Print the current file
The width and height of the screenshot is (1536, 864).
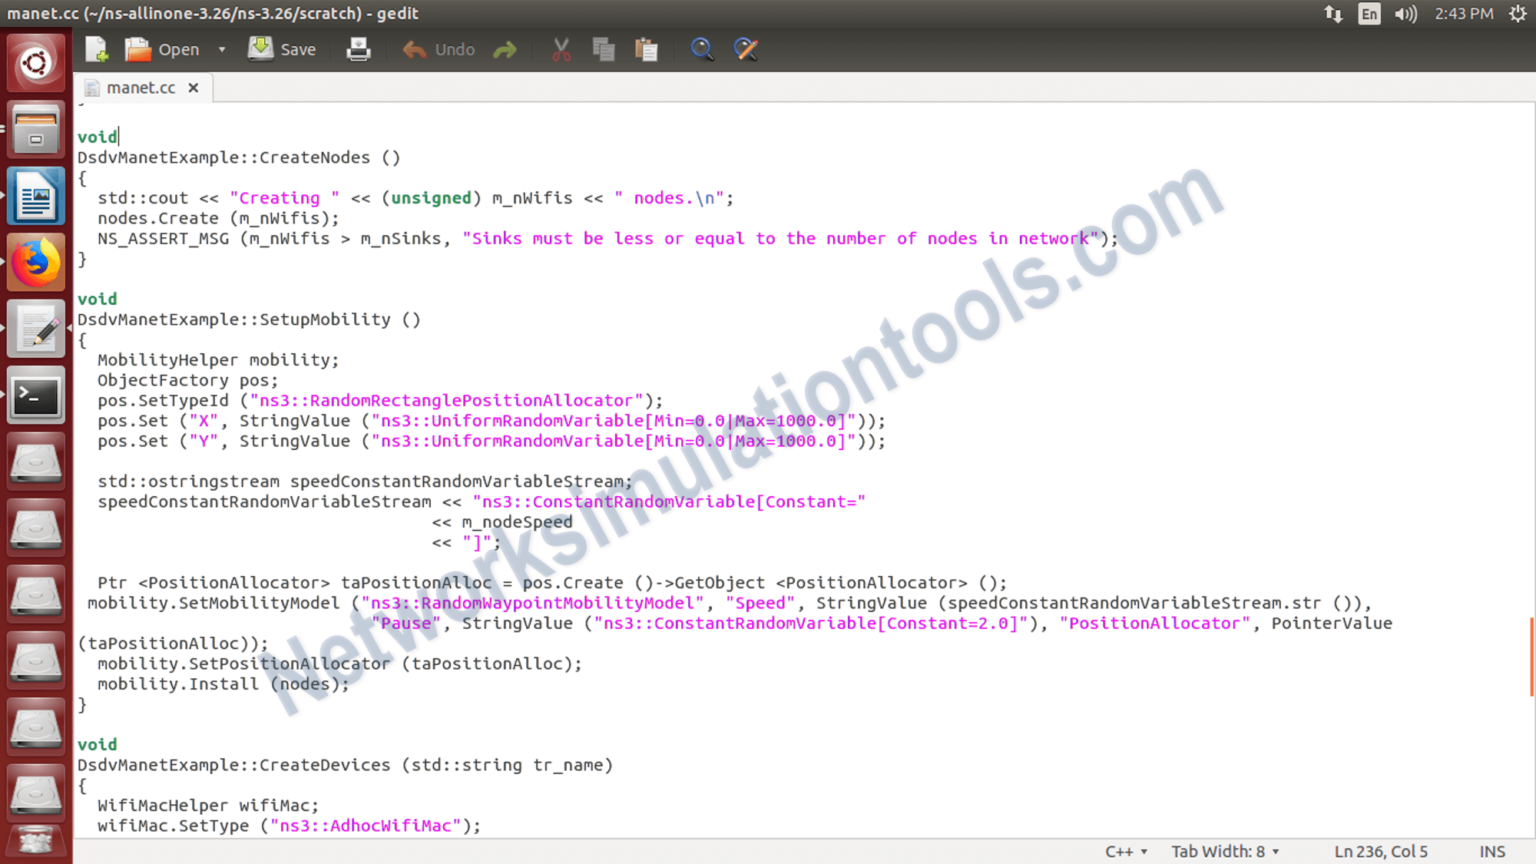358,48
